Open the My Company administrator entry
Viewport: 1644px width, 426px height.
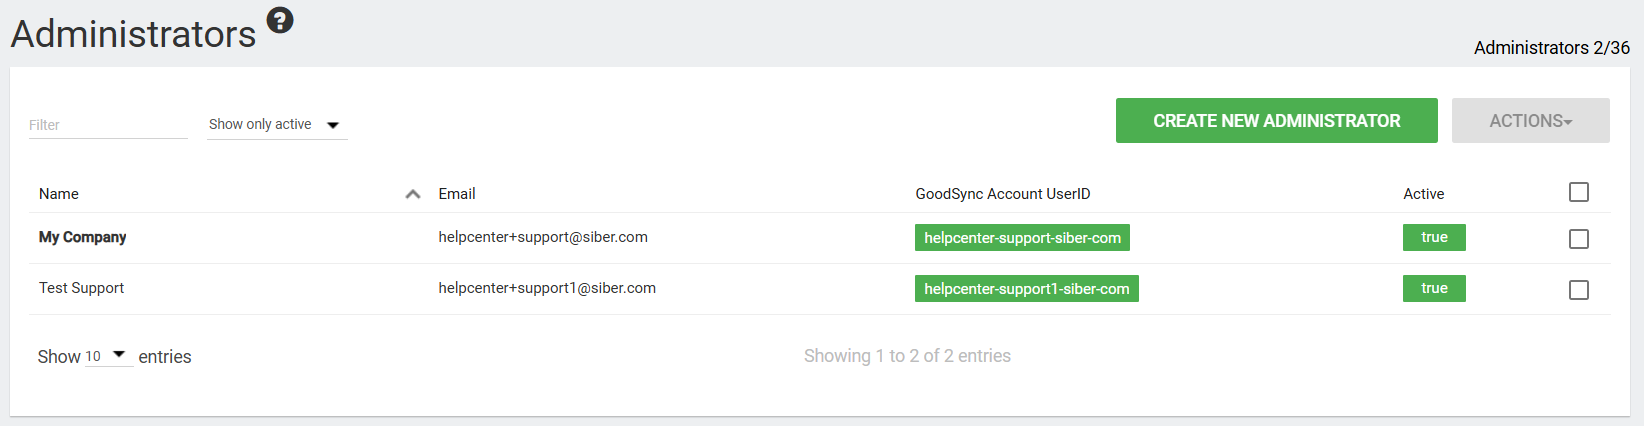82,237
